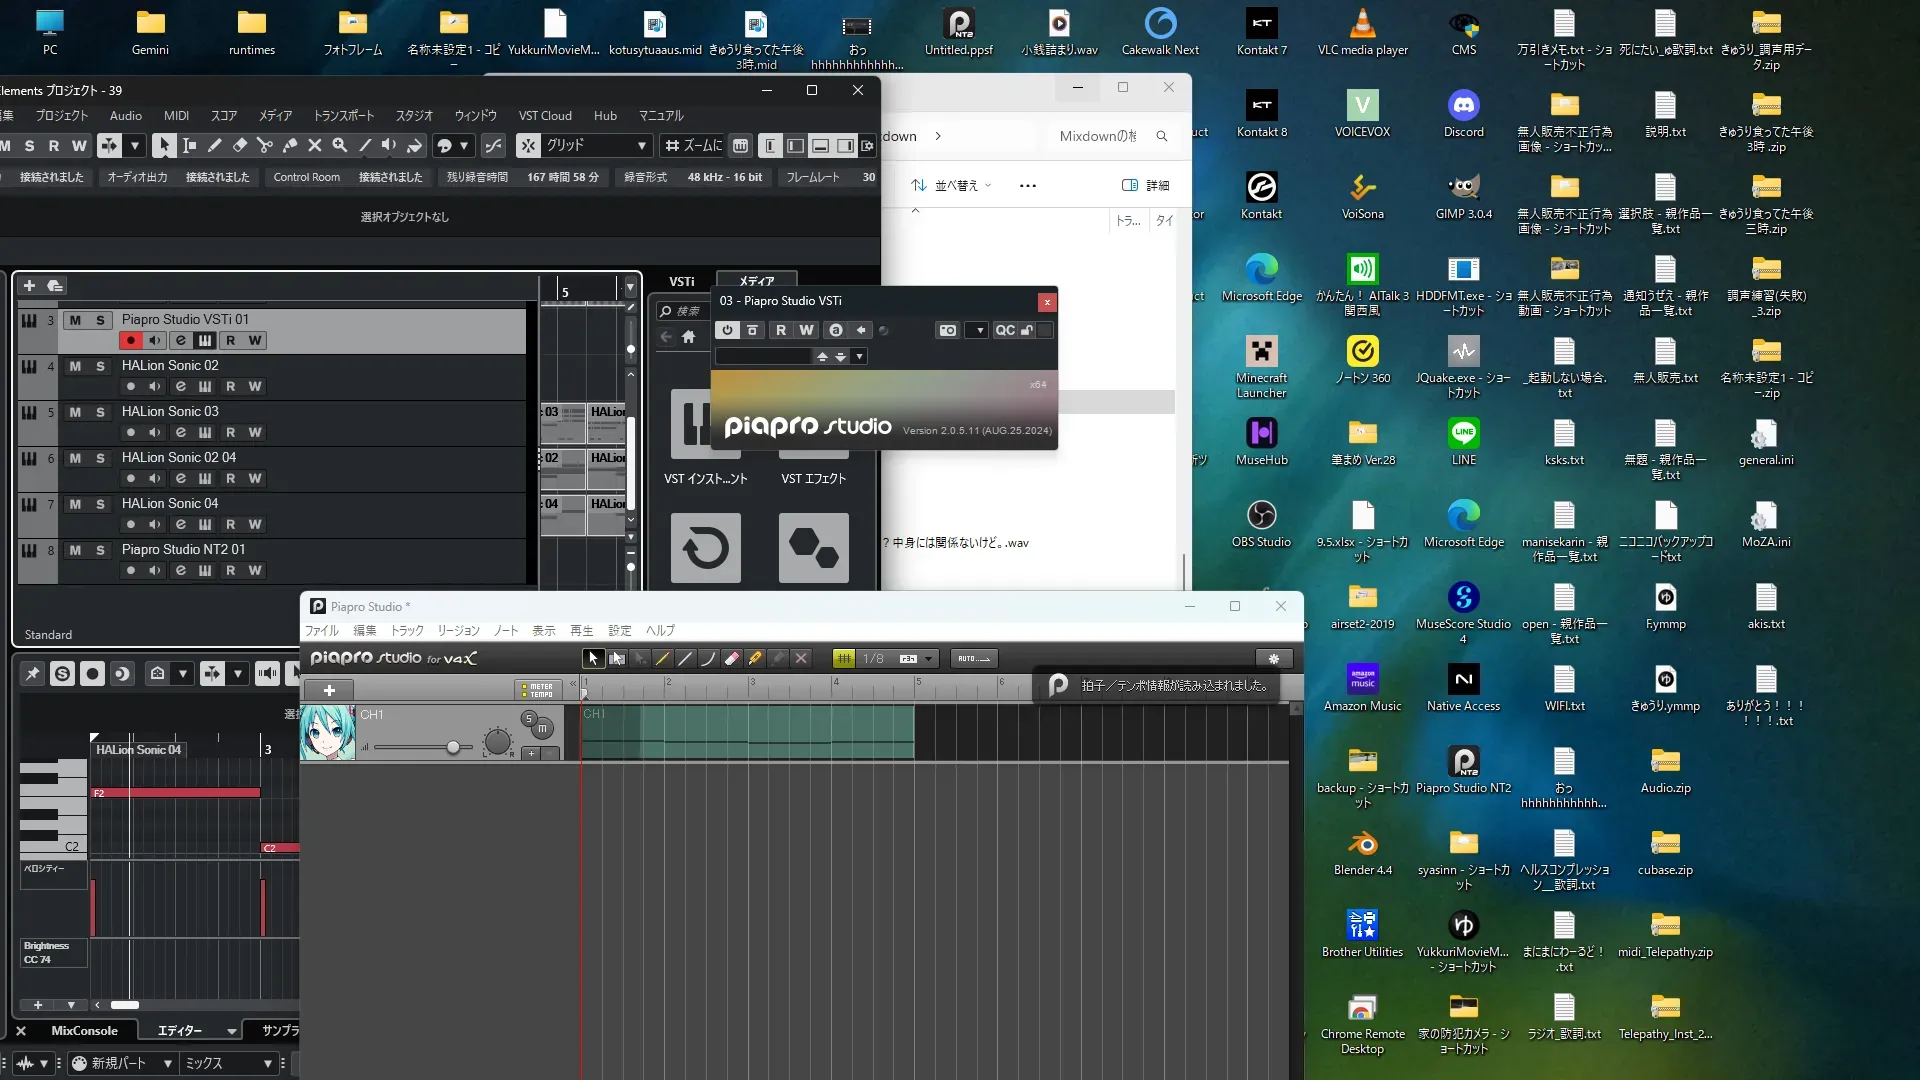Expand the 新規パート dropdown arrow
This screenshot has height=1080, width=1920.
(x=167, y=1063)
